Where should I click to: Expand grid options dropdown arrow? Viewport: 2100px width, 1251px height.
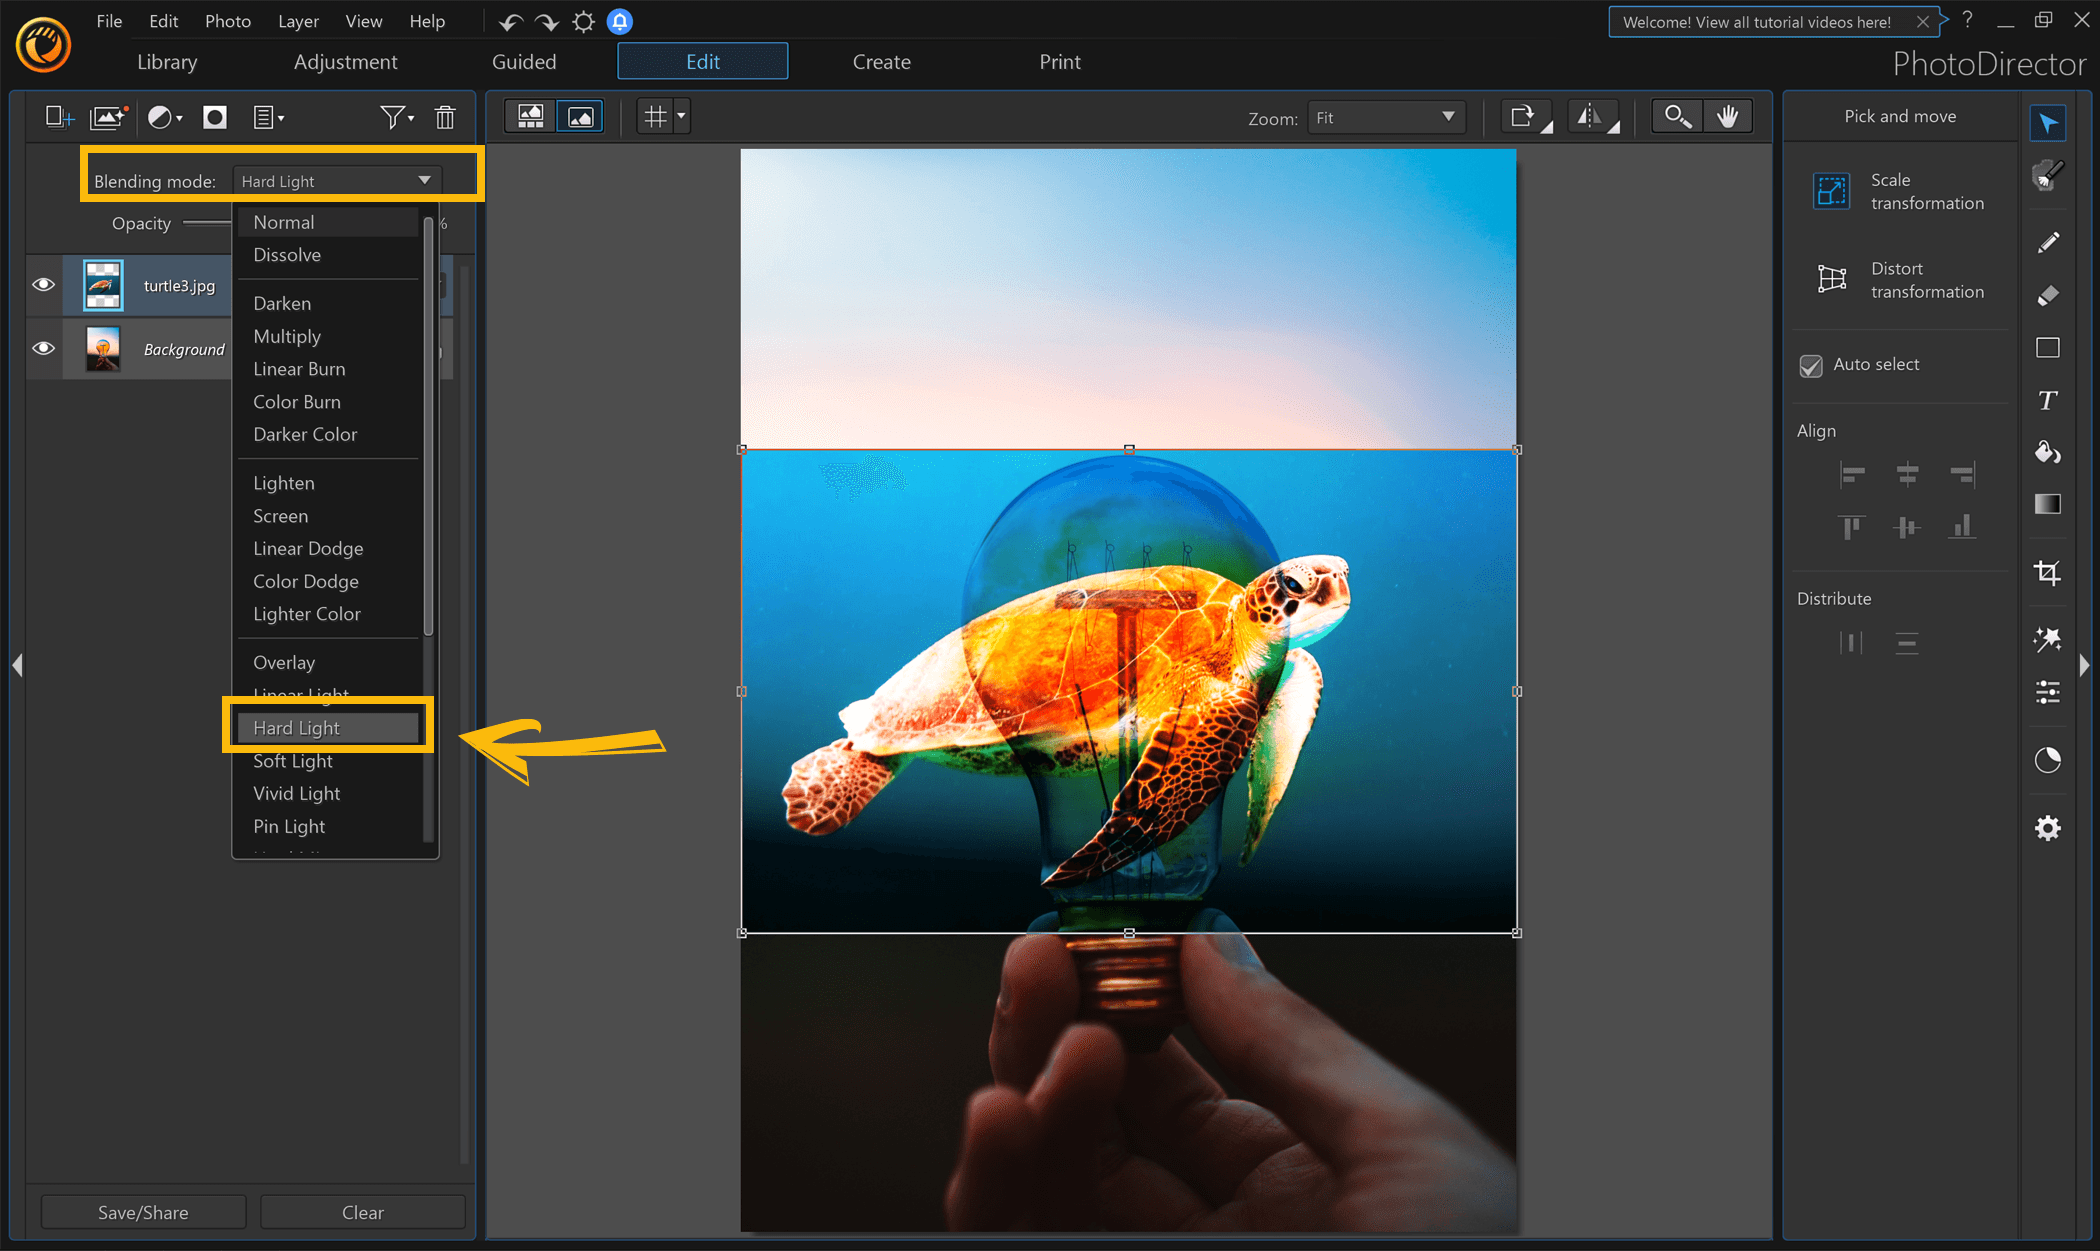tap(681, 117)
